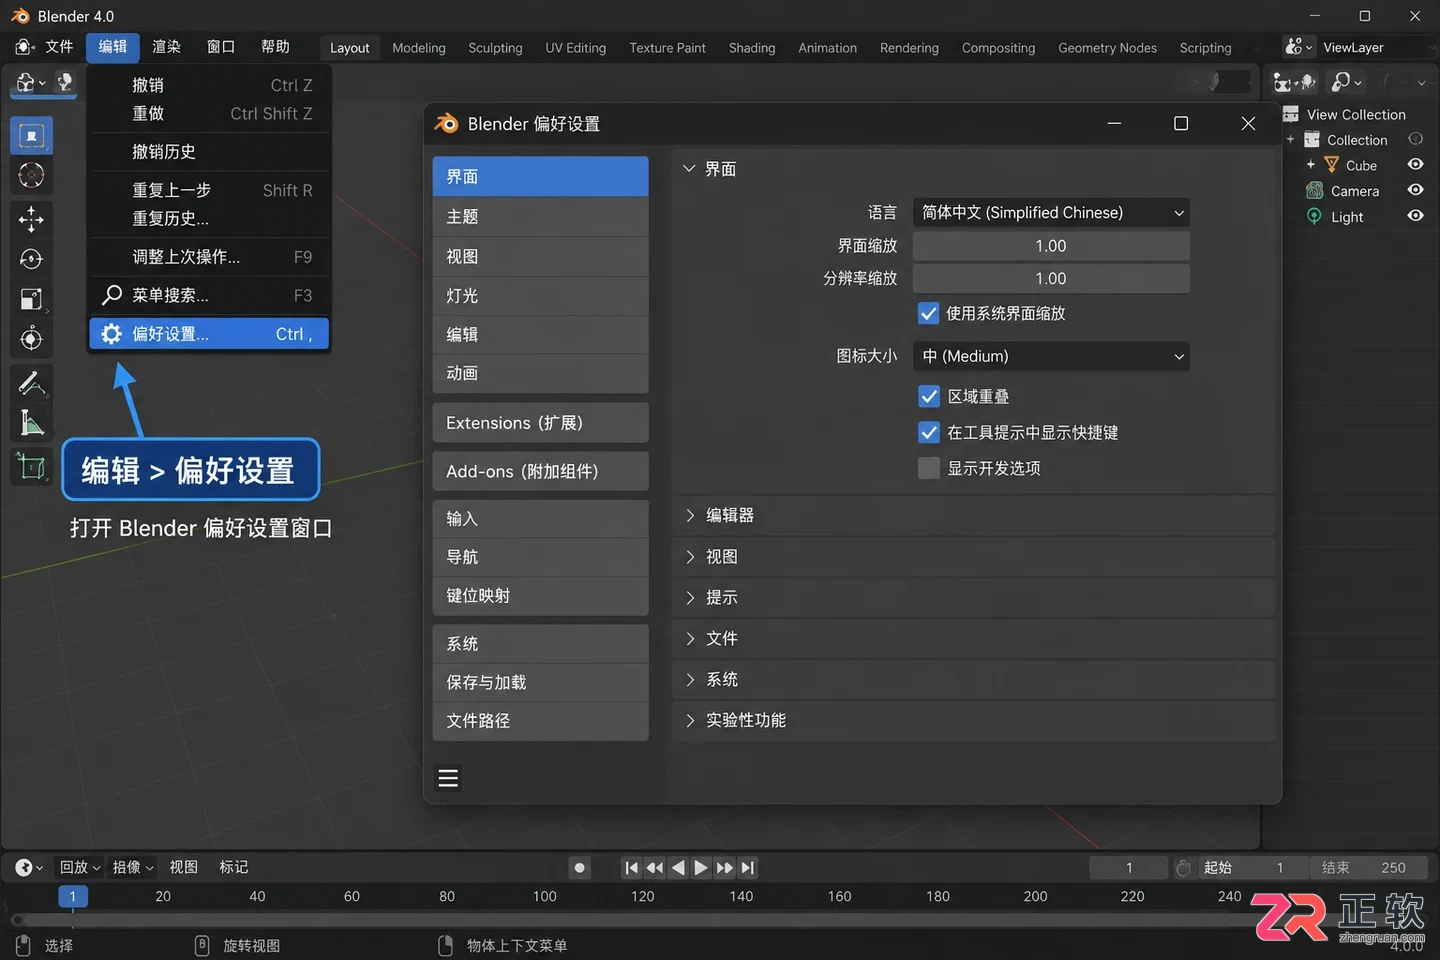Disable 在工具提示中显示快捷键 checkbox
Viewport: 1440px width, 960px height.
tap(929, 432)
